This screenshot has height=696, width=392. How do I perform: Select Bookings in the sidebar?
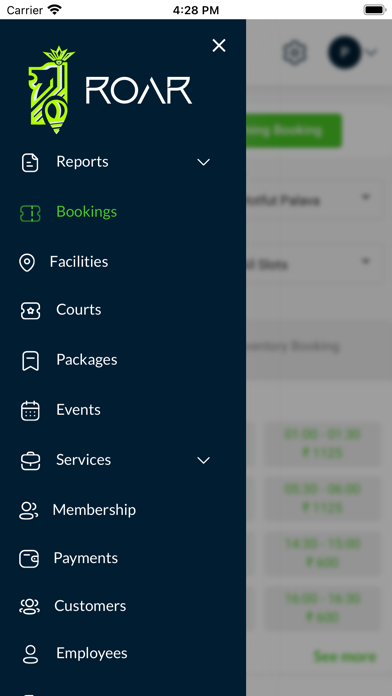(x=87, y=212)
